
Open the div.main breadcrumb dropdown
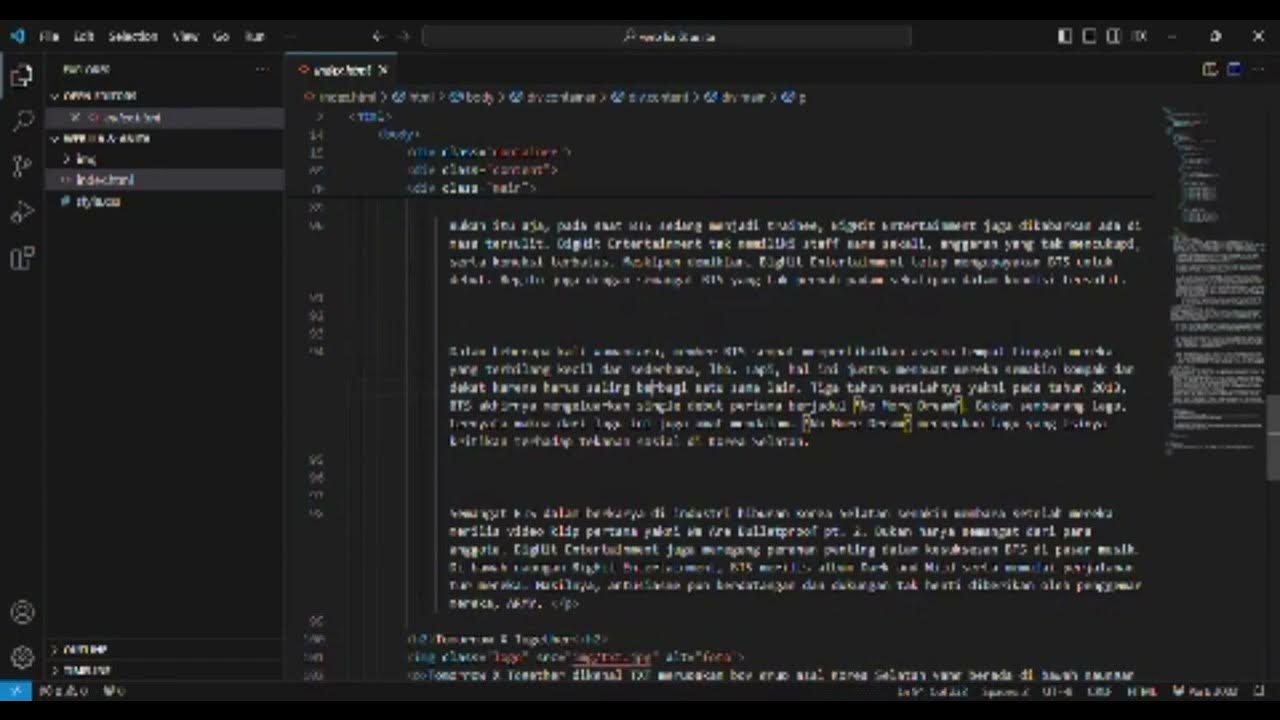click(x=735, y=98)
